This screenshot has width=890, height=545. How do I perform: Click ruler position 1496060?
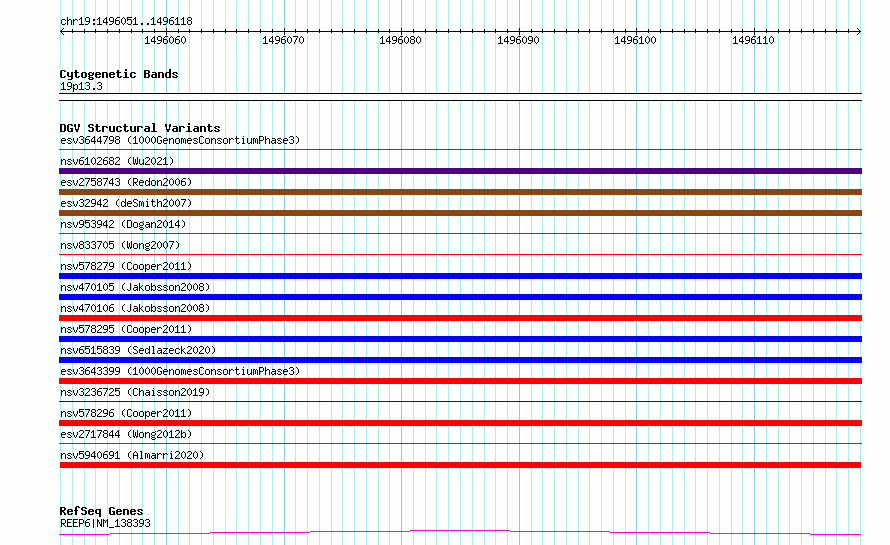[165, 40]
